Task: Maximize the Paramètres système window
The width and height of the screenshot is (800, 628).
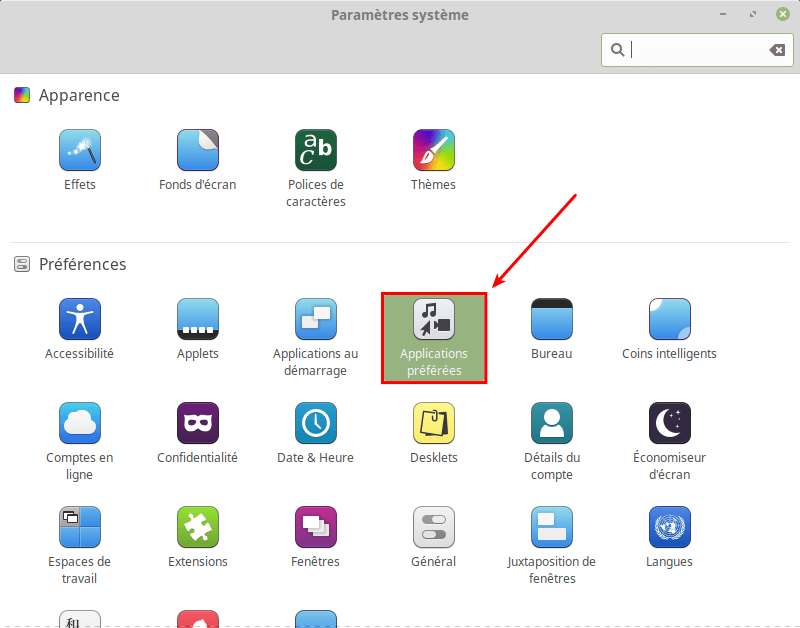Action: (x=753, y=14)
